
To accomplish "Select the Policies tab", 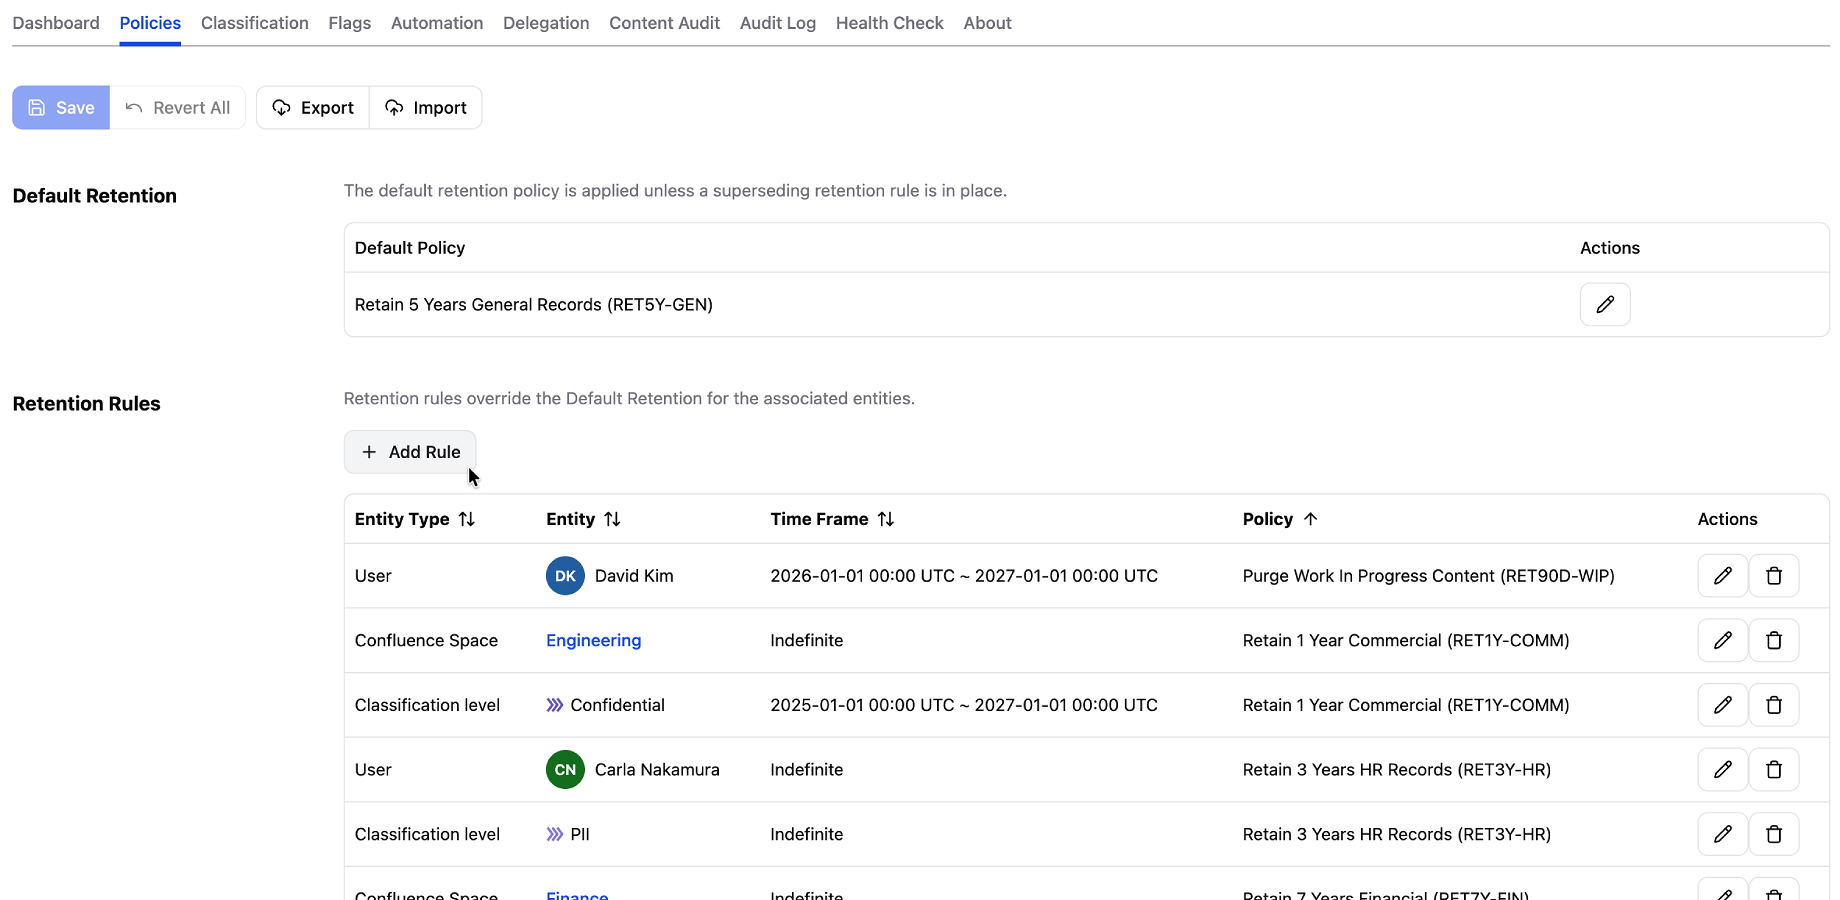I will [x=150, y=23].
